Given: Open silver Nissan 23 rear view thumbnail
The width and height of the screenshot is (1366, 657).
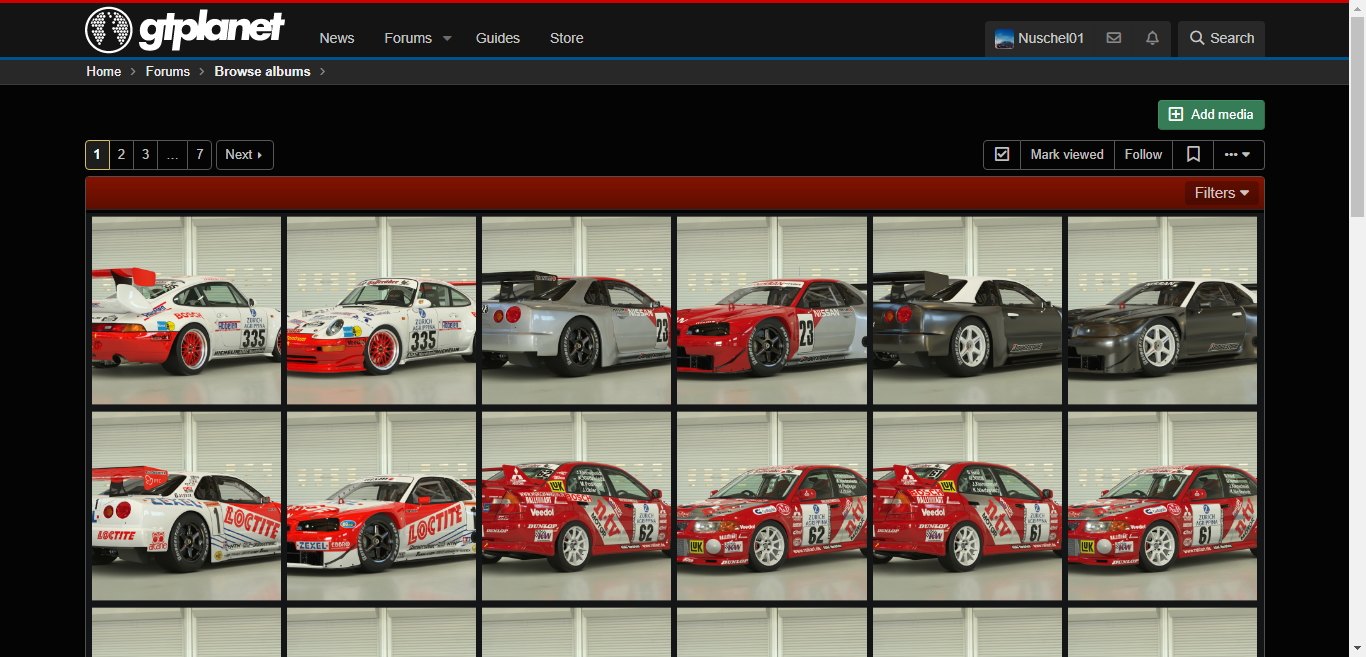Looking at the screenshot, I should tap(576, 310).
